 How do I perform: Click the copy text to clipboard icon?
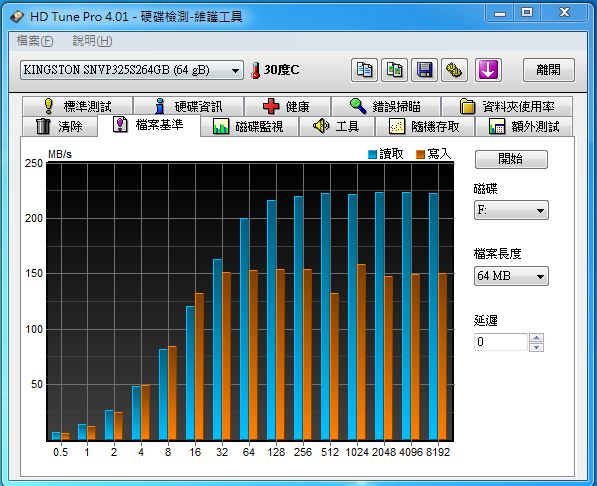[x=364, y=70]
